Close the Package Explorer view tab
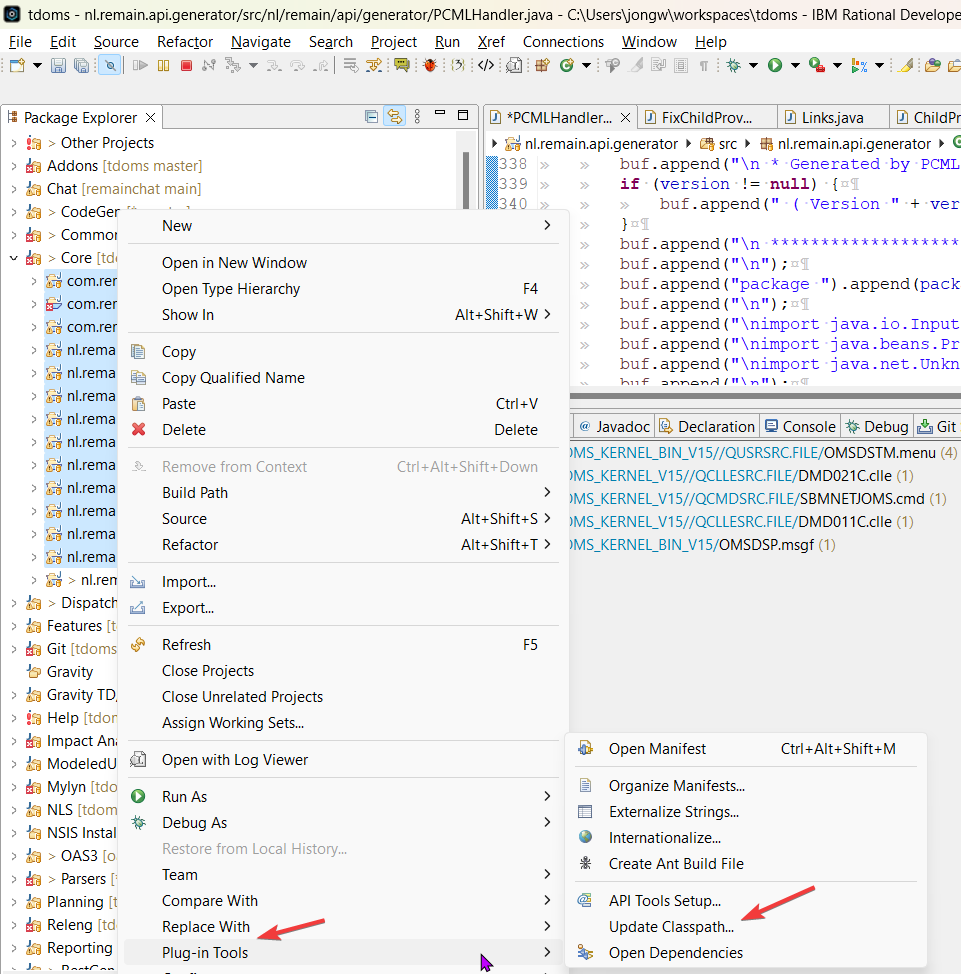The width and height of the screenshot is (961, 974). [150, 118]
